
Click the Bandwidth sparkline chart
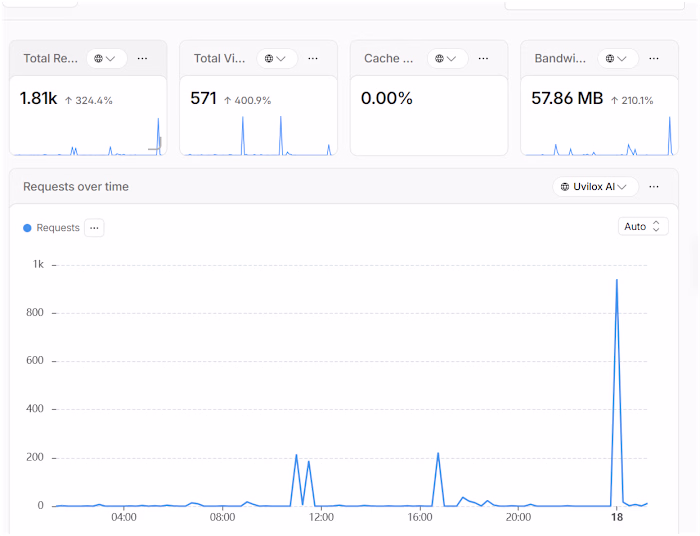coord(600,136)
